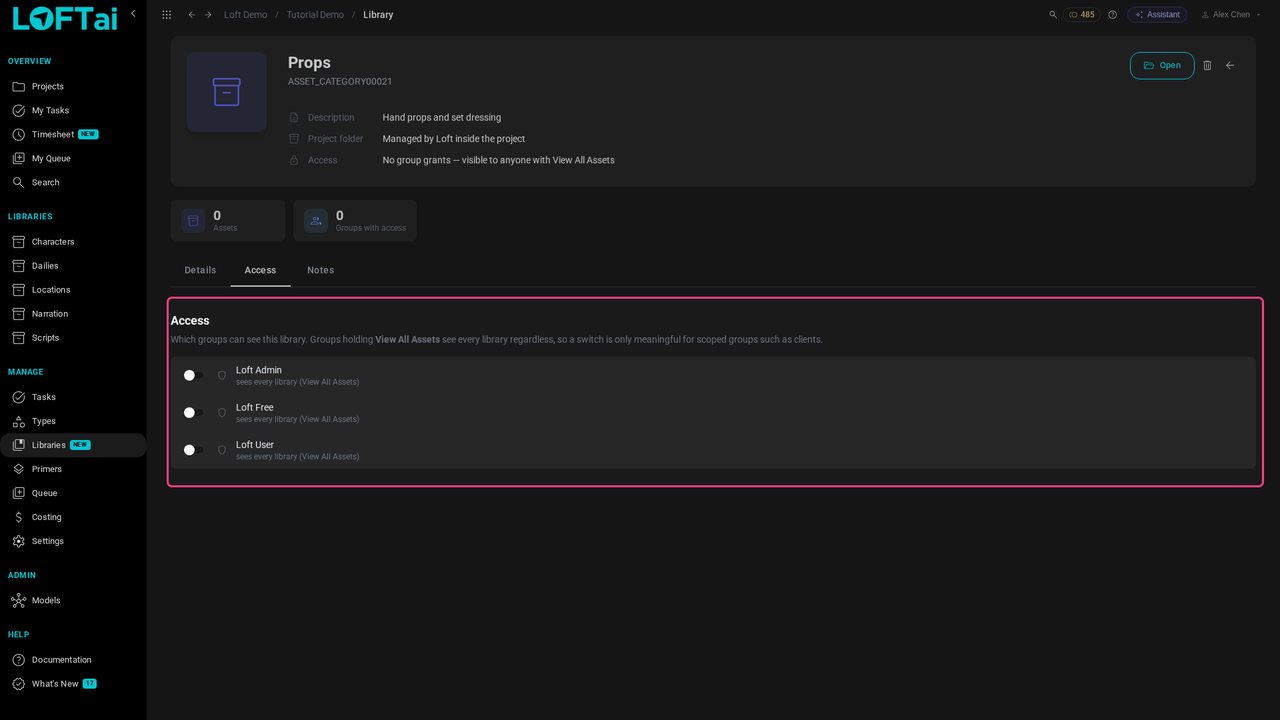Viewport: 1280px width, 720px height.
Task: Open Documentation under Help
Action: pyautogui.click(x=73, y=660)
